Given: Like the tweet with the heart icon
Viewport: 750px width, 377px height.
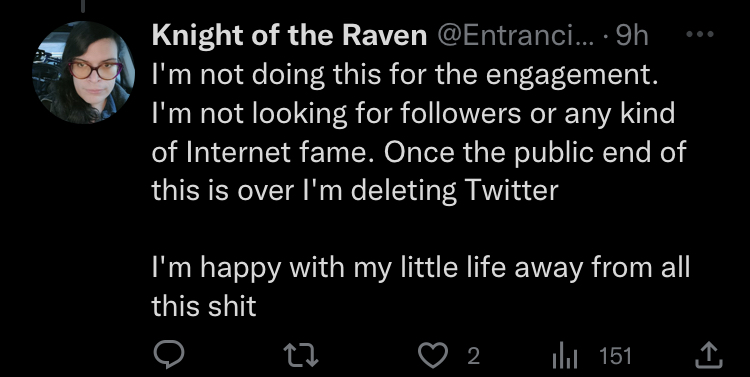Looking at the screenshot, I should (432, 356).
